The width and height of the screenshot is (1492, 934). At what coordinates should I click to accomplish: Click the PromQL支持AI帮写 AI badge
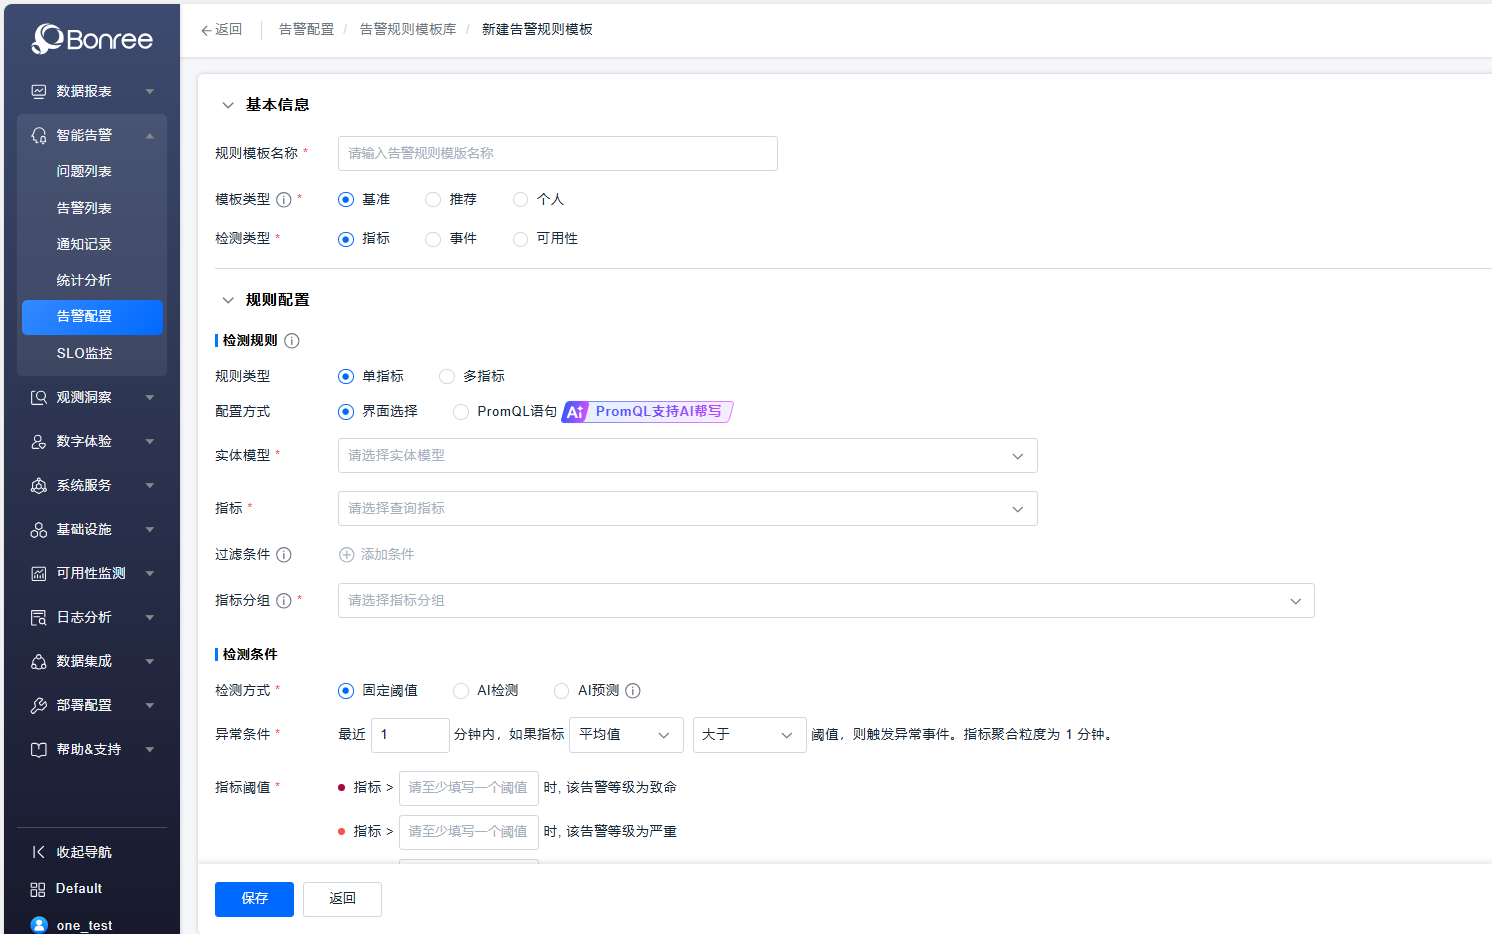tap(647, 412)
